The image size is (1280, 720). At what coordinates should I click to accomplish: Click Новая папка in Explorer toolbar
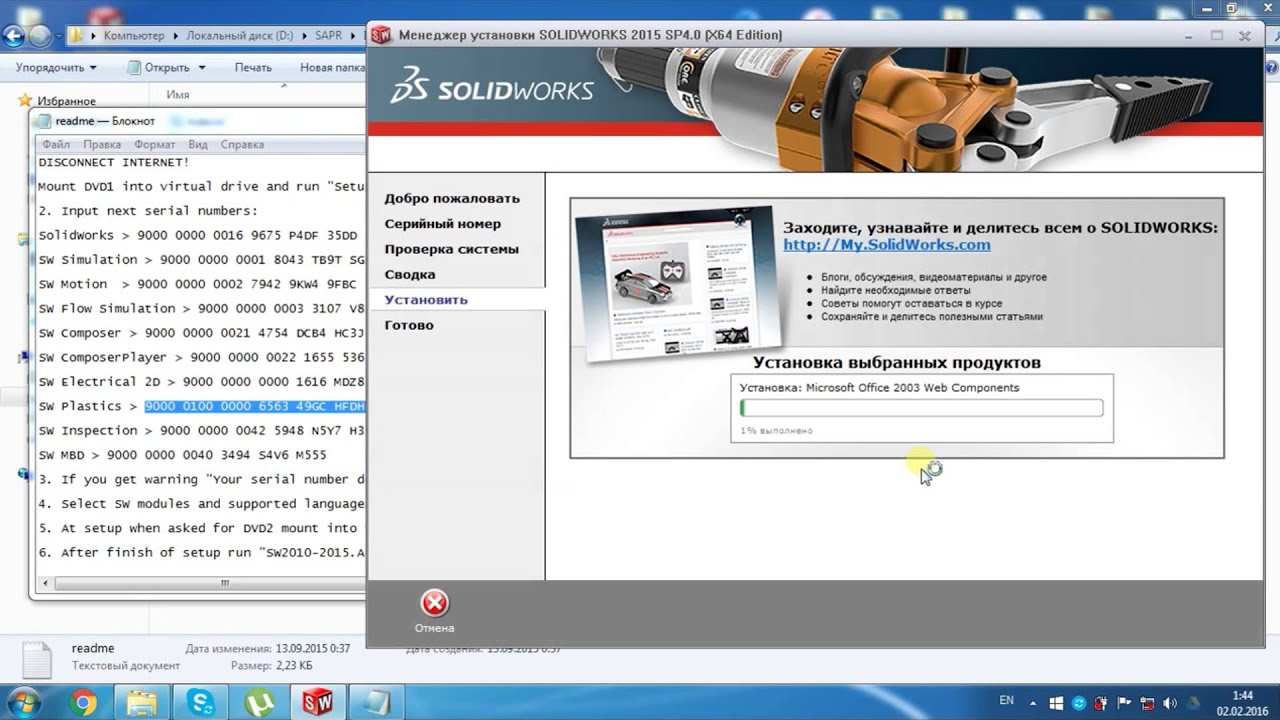click(x=332, y=68)
